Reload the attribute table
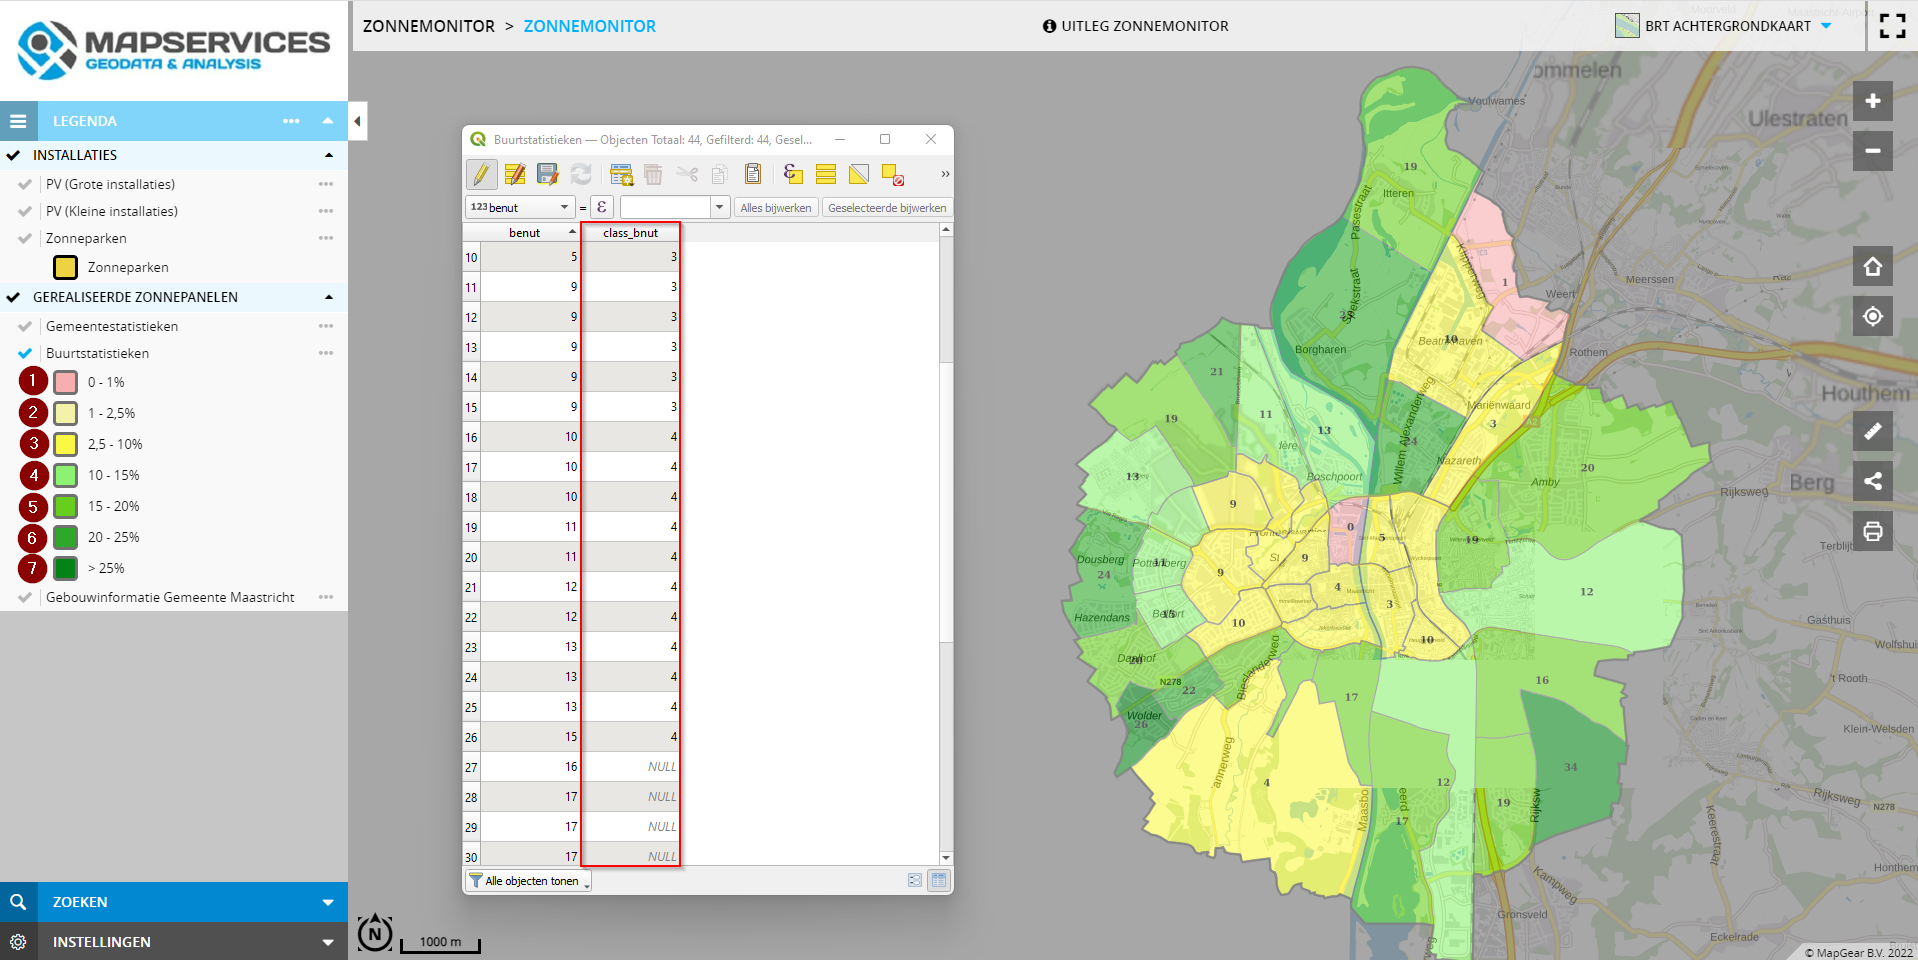This screenshot has height=960, width=1918. [581, 174]
